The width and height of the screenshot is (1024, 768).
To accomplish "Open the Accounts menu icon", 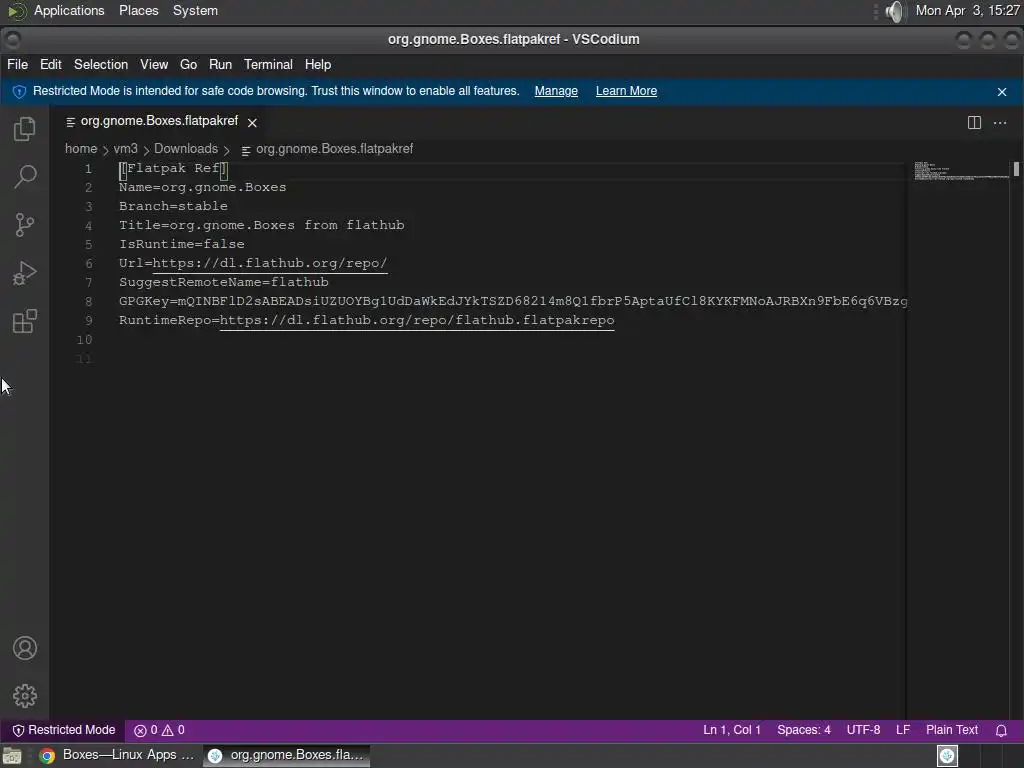I will coord(25,648).
